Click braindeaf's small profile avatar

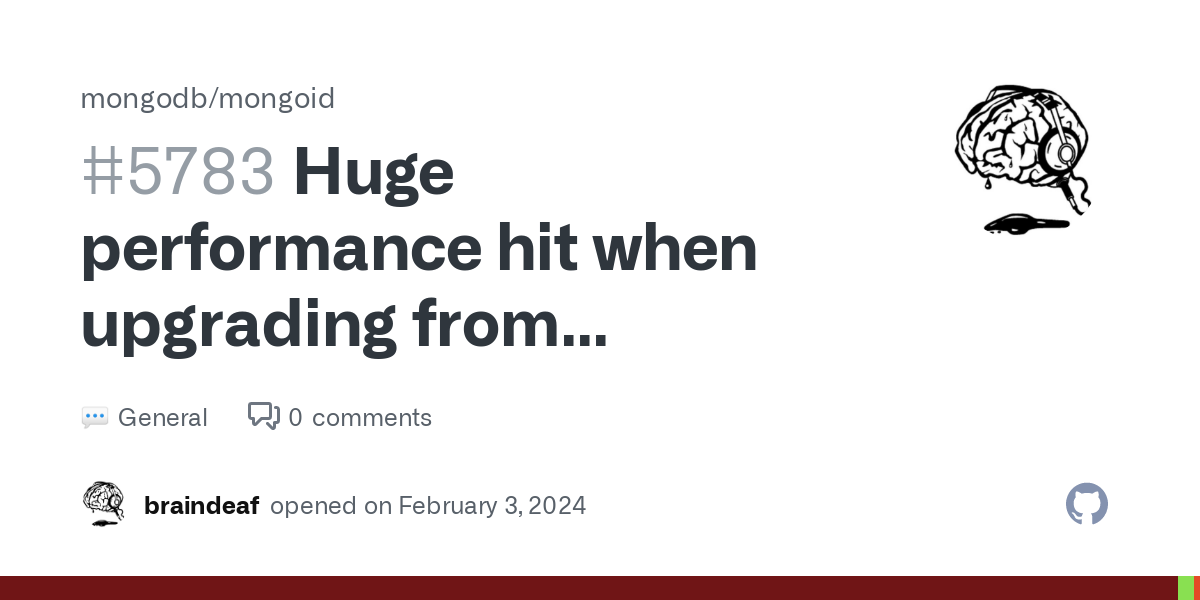(x=103, y=504)
